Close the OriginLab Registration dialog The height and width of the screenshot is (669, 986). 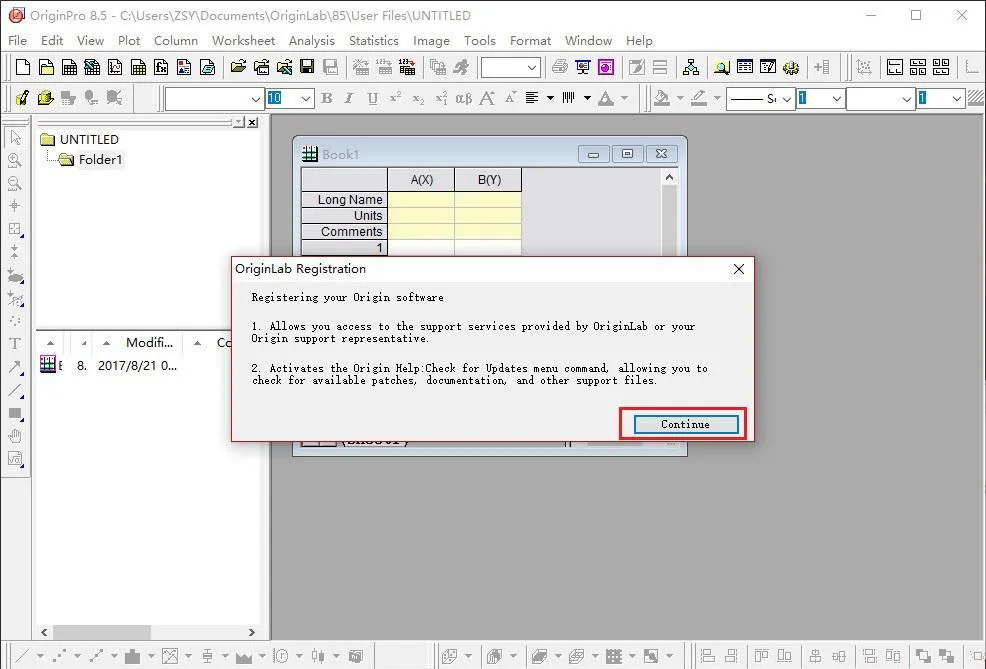(739, 269)
